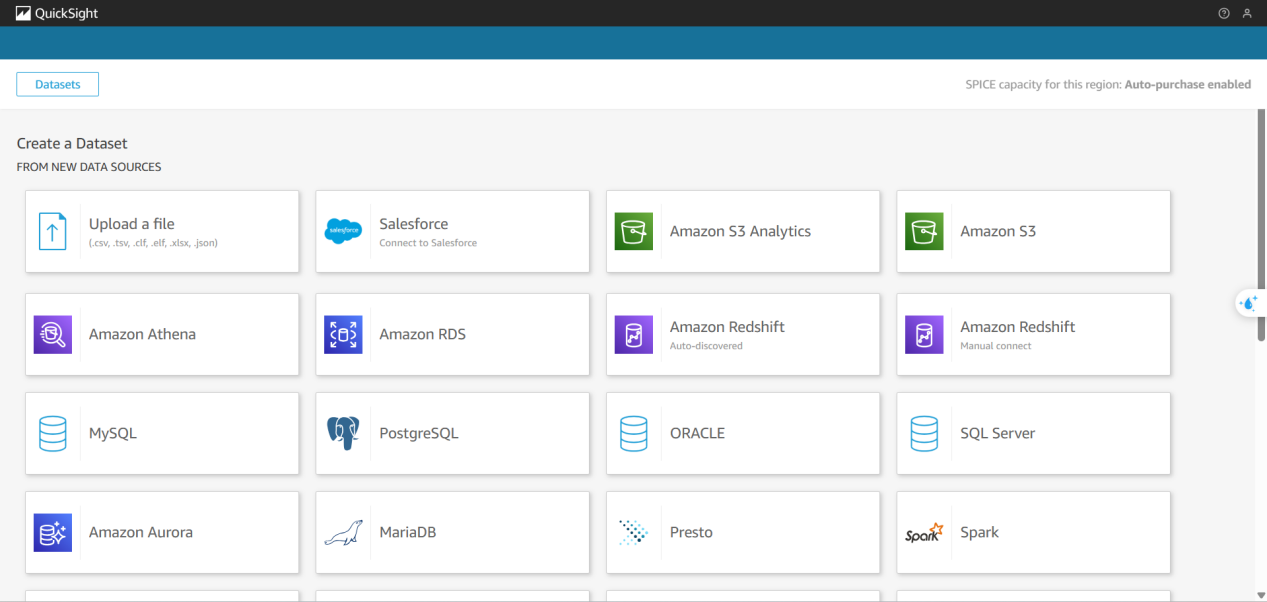Click the Amazon Athena purple icon

(x=52, y=334)
